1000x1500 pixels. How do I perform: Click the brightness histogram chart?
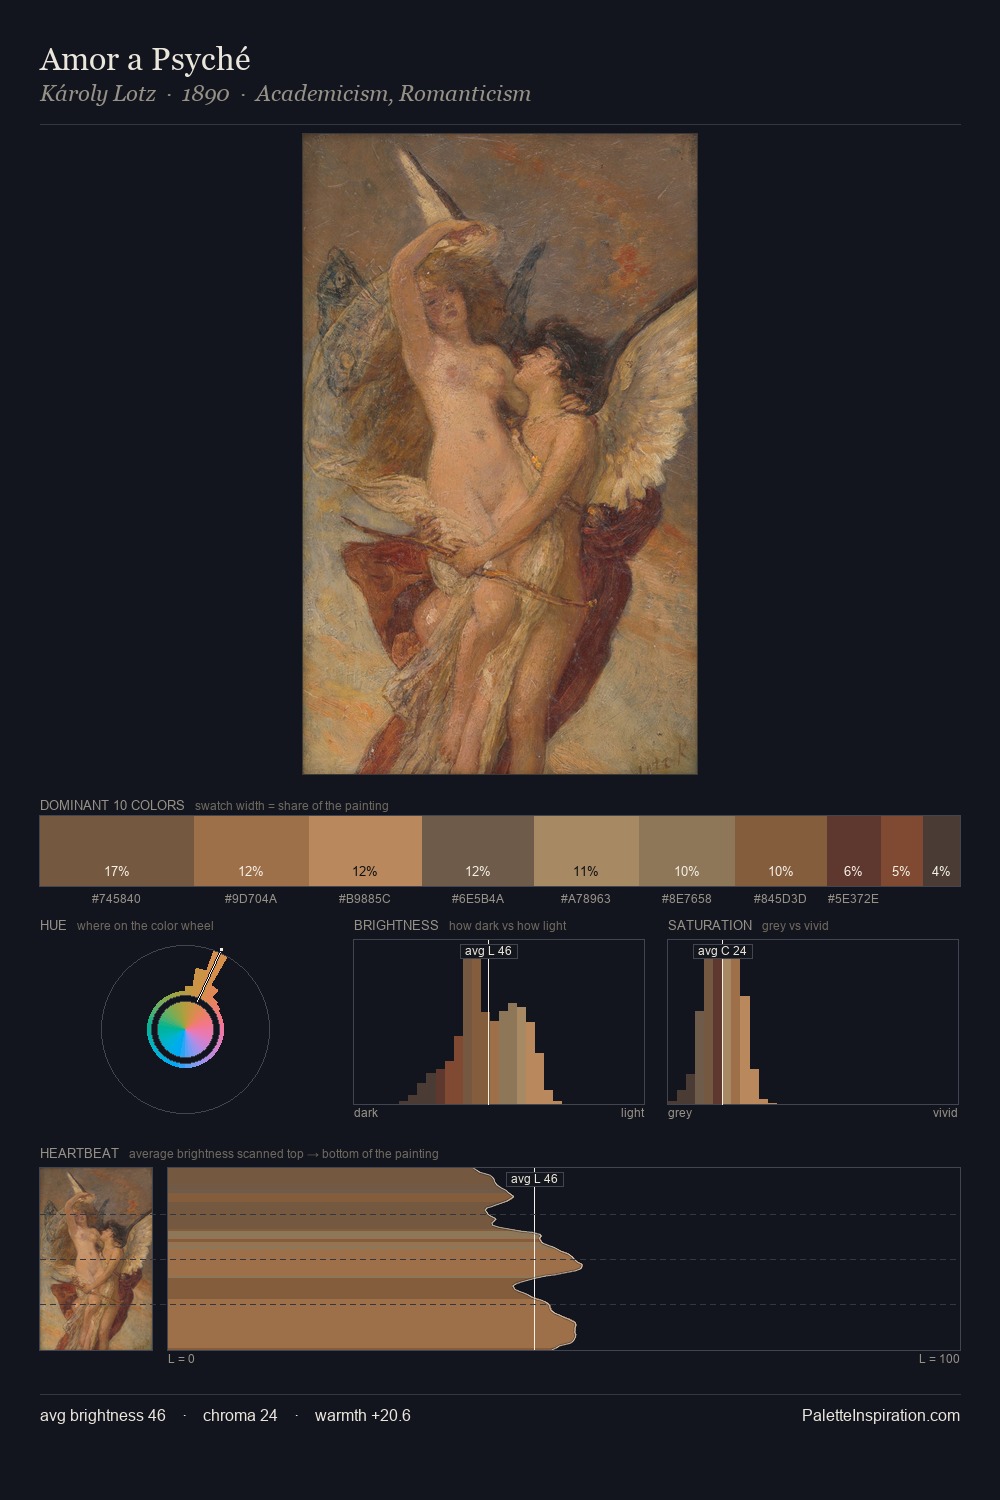coord(499,1022)
